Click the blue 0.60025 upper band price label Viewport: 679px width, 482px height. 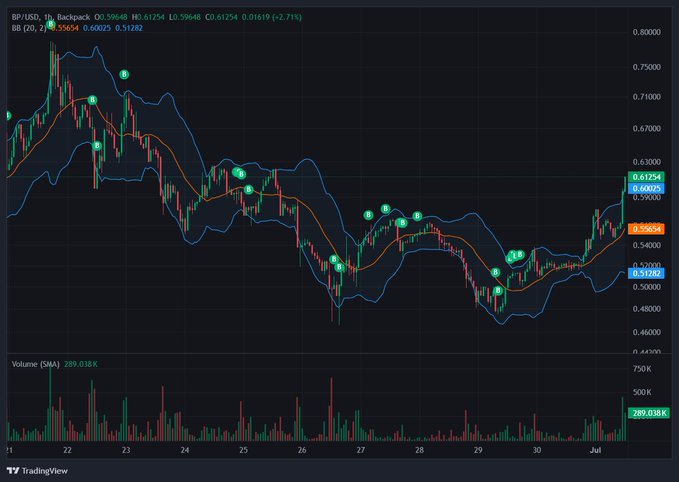pyautogui.click(x=646, y=188)
